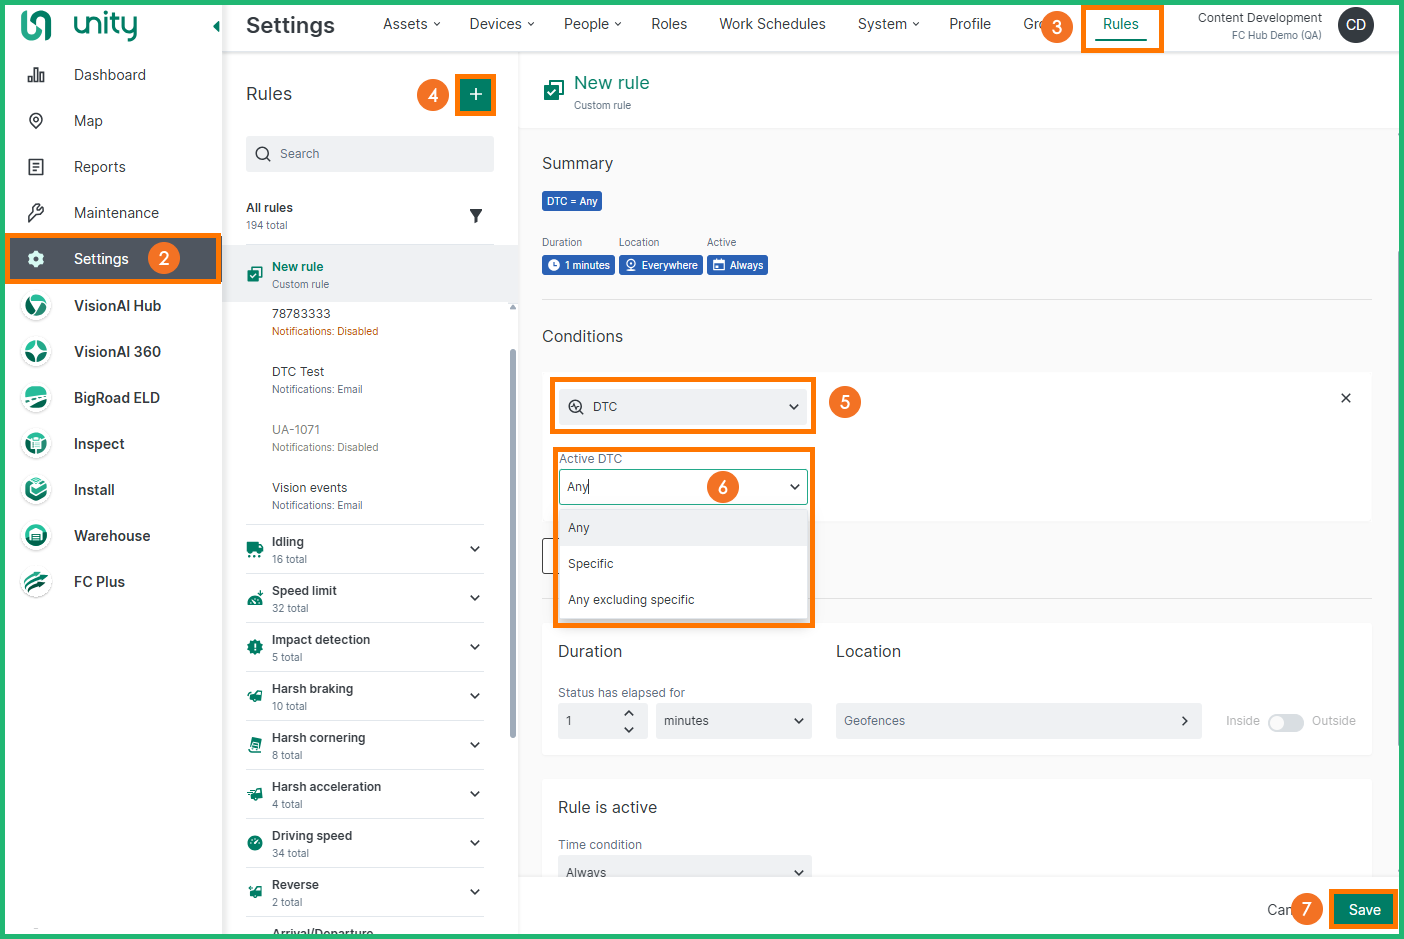The image size is (1404, 939).
Task: Remove the DTC condition with X
Action: pyautogui.click(x=1346, y=398)
